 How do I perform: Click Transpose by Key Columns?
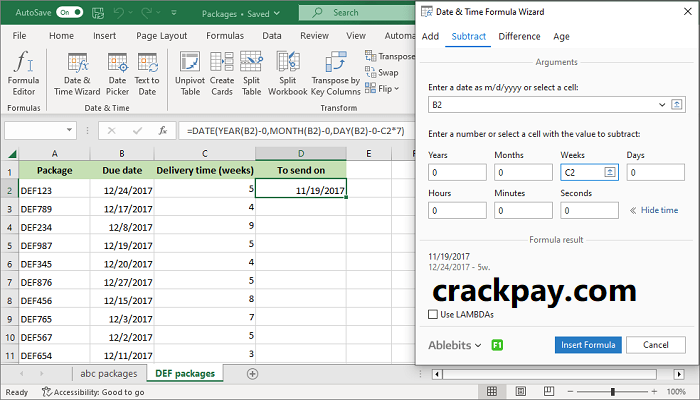[x=336, y=74]
